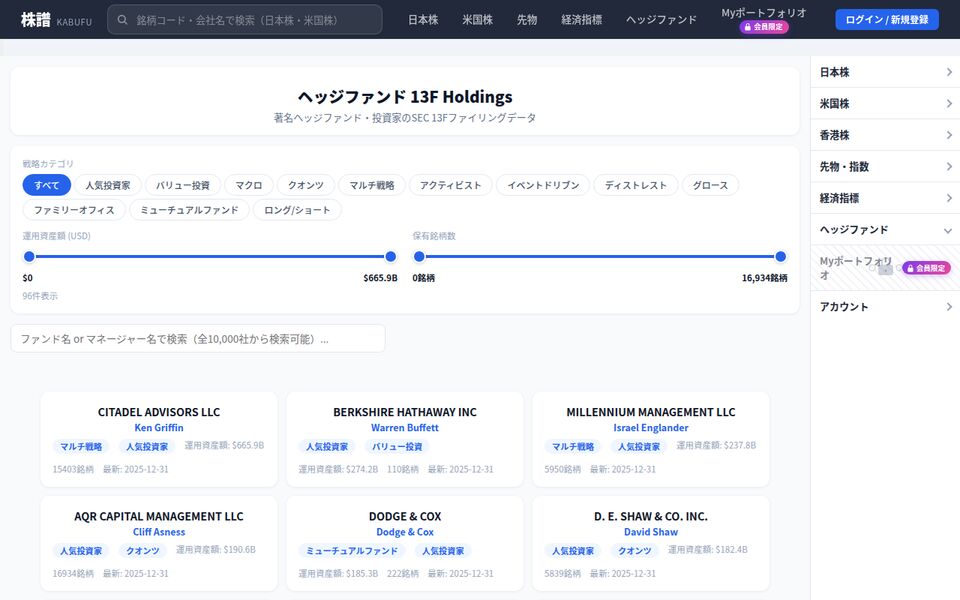Screen dimensions: 960x600
Task: Click 運用資産額 slider minimum handle
Action: (29, 257)
